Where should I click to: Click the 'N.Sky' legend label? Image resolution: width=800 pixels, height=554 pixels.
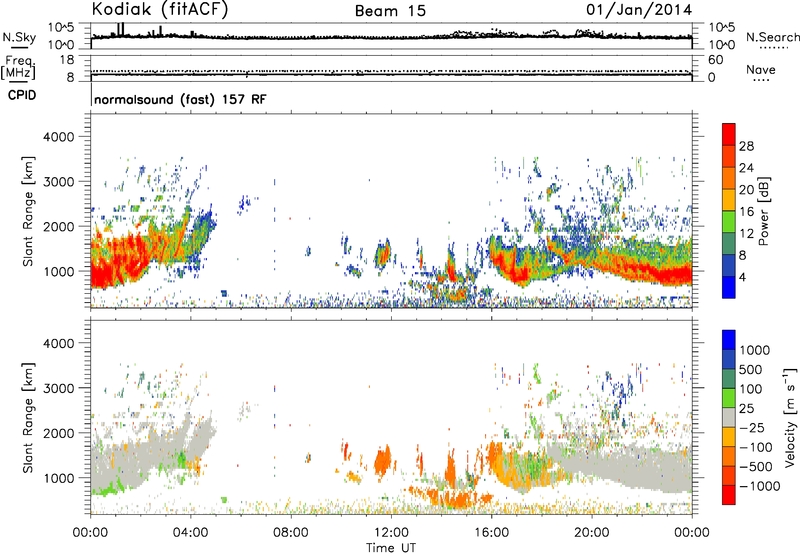(x=19, y=37)
